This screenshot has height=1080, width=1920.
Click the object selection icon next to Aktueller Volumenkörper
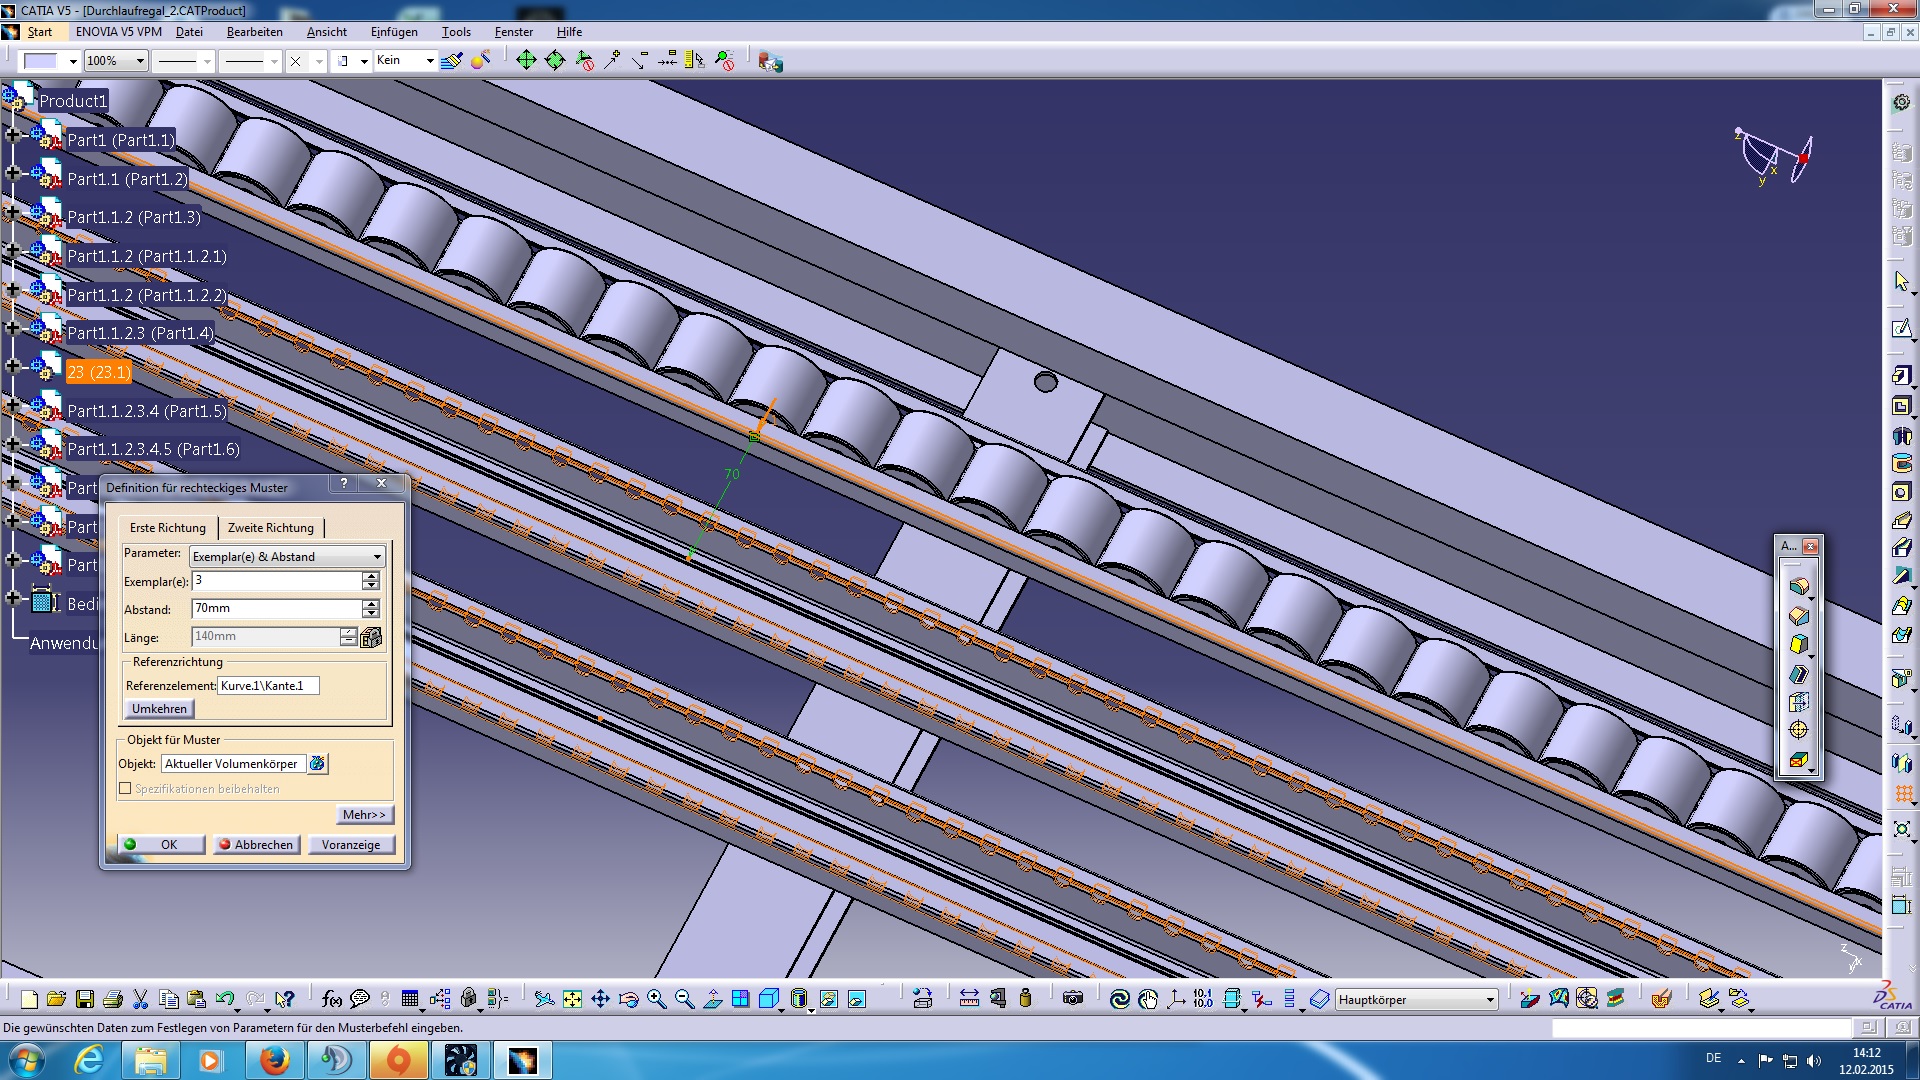[317, 764]
